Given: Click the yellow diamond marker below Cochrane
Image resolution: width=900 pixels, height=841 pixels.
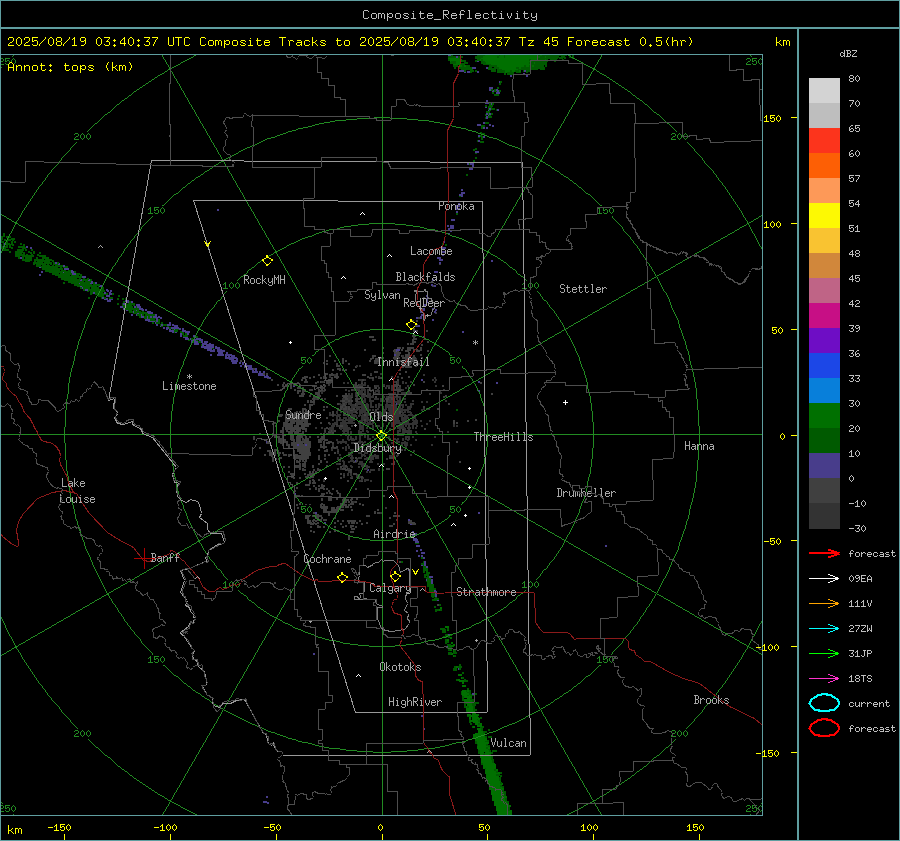Looking at the screenshot, I should [x=343, y=577].
